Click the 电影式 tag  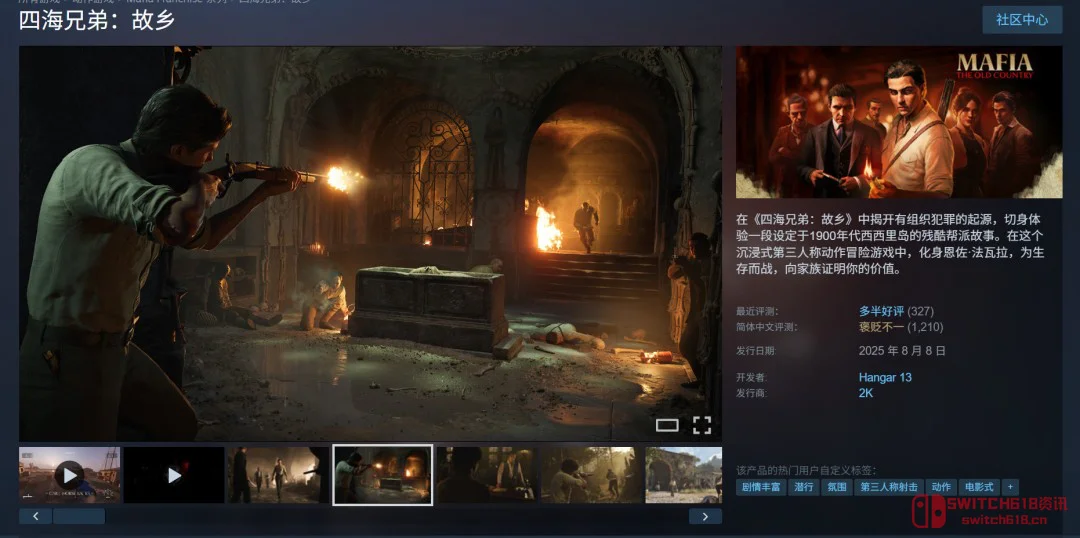coord(979,487)
